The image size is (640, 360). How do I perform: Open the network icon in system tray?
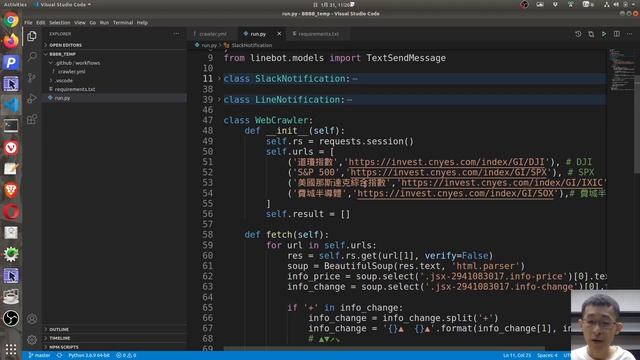click(x=607, y=4)
